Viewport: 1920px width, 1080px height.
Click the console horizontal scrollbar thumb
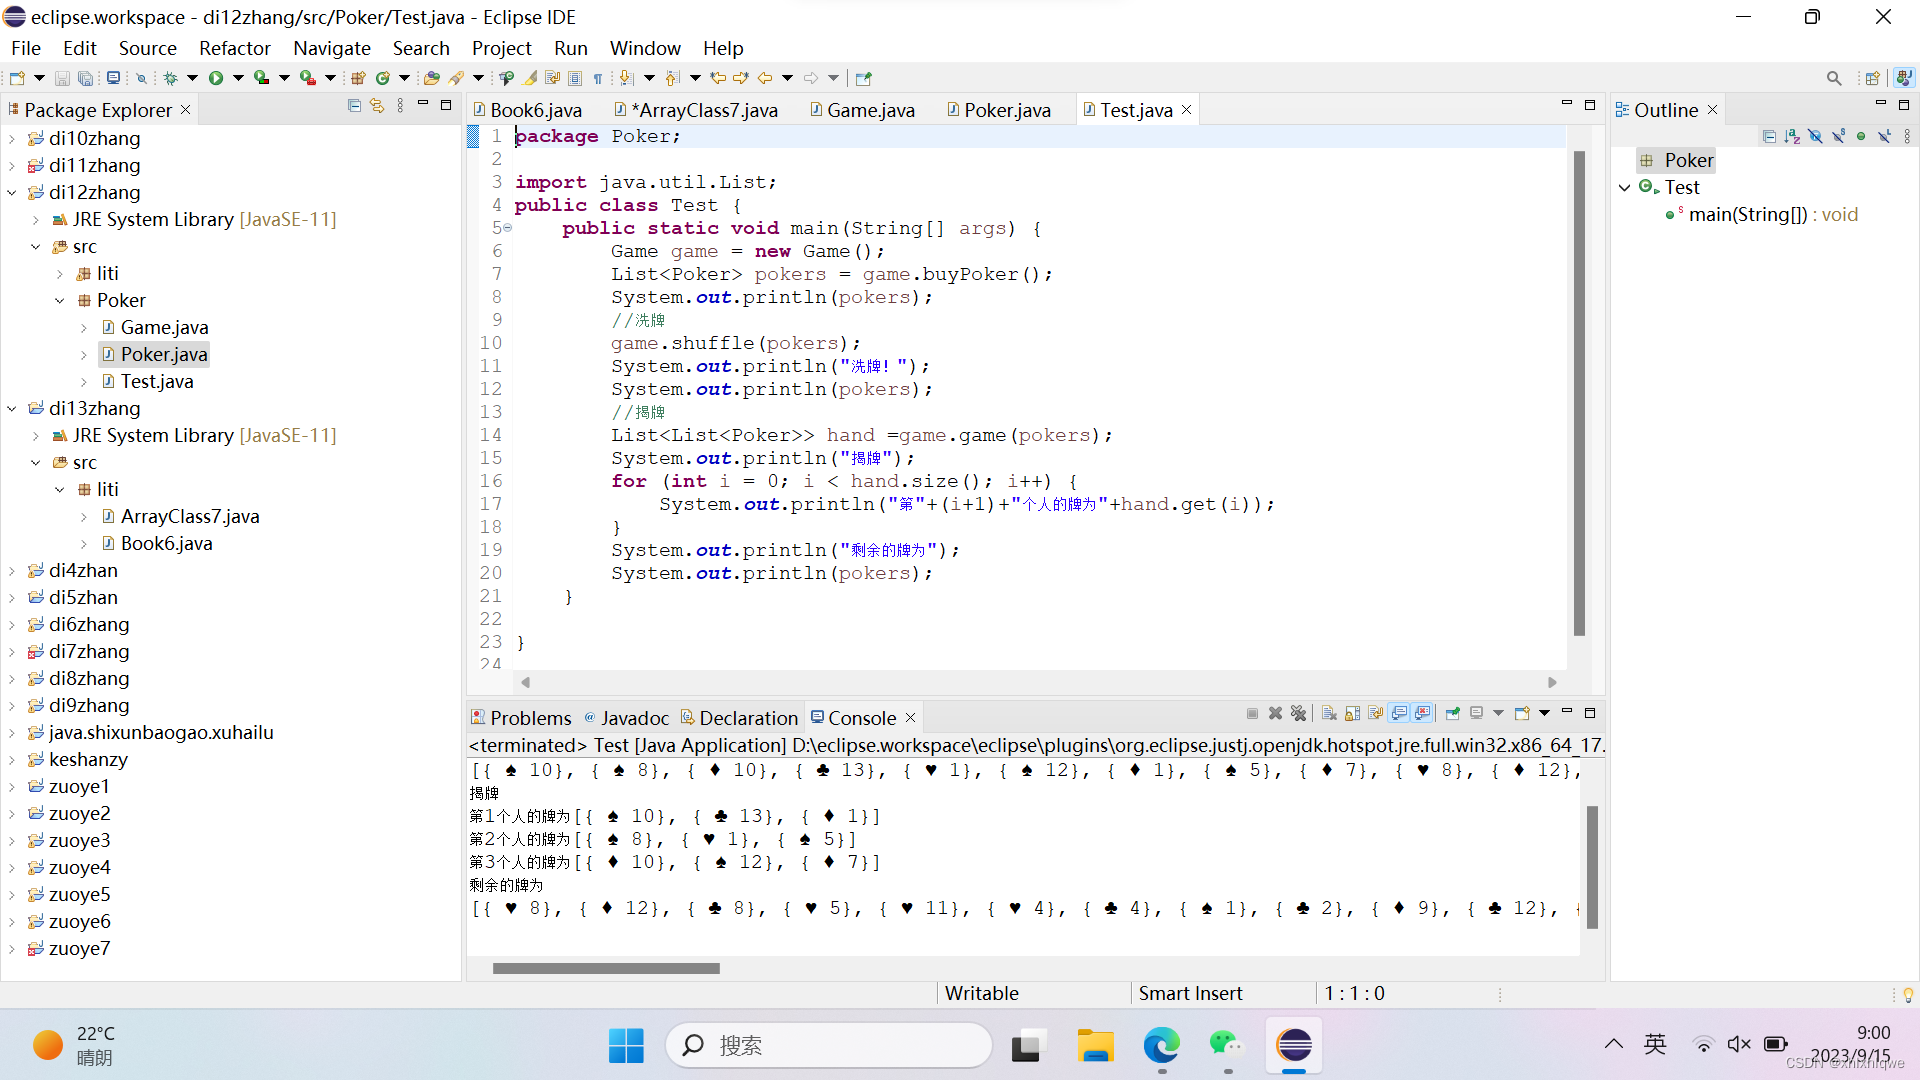pyautogui.click(x=606, y=968)
